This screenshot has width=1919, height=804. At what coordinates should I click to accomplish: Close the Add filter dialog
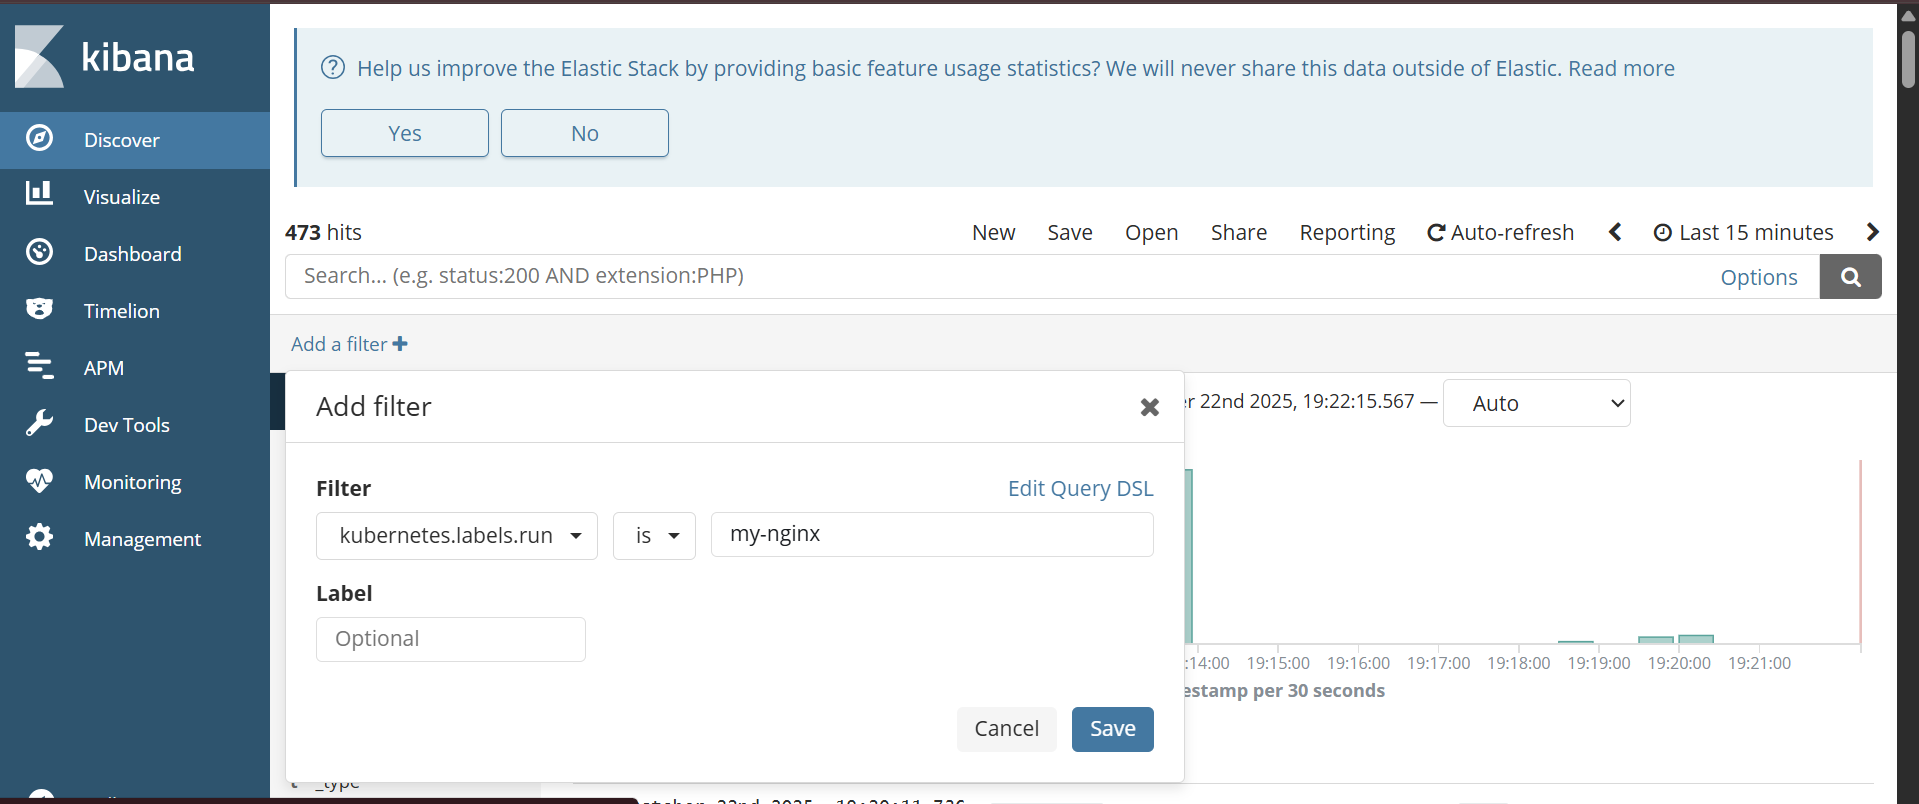click(x=1149, y=407)
